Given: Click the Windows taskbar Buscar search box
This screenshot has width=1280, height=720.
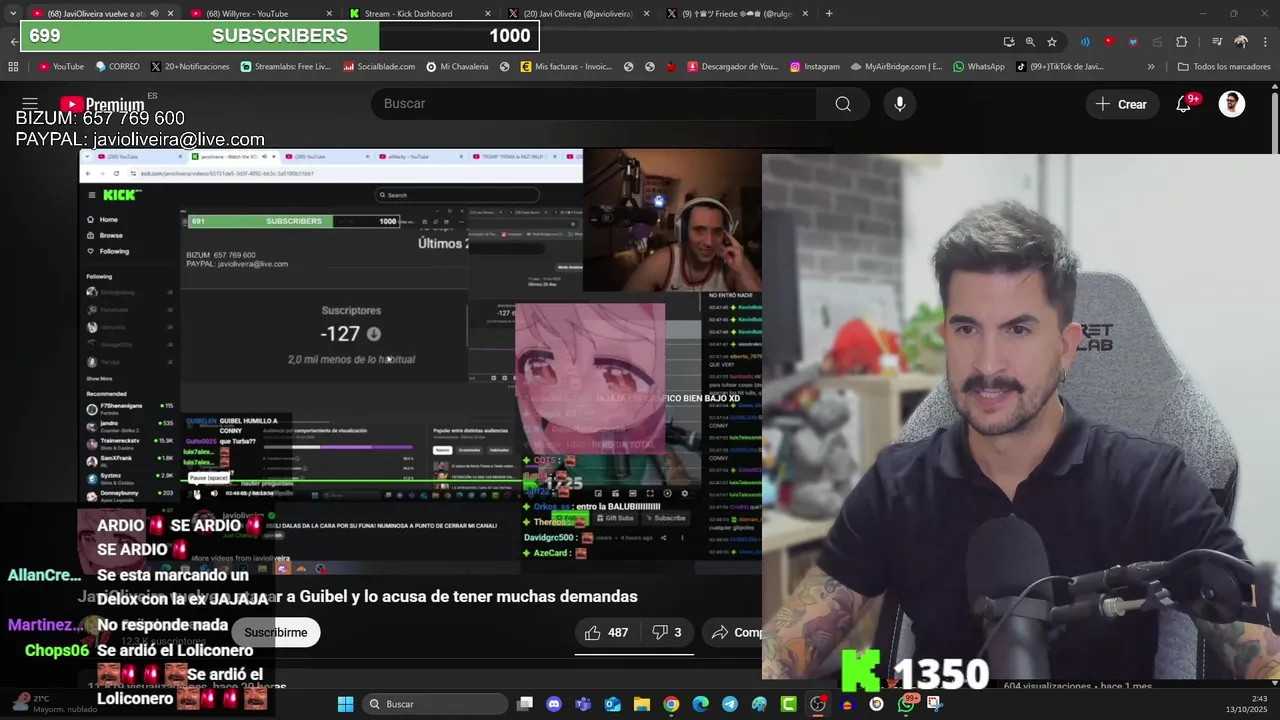Looking at the screenshot, I should (x=434, y=704).
